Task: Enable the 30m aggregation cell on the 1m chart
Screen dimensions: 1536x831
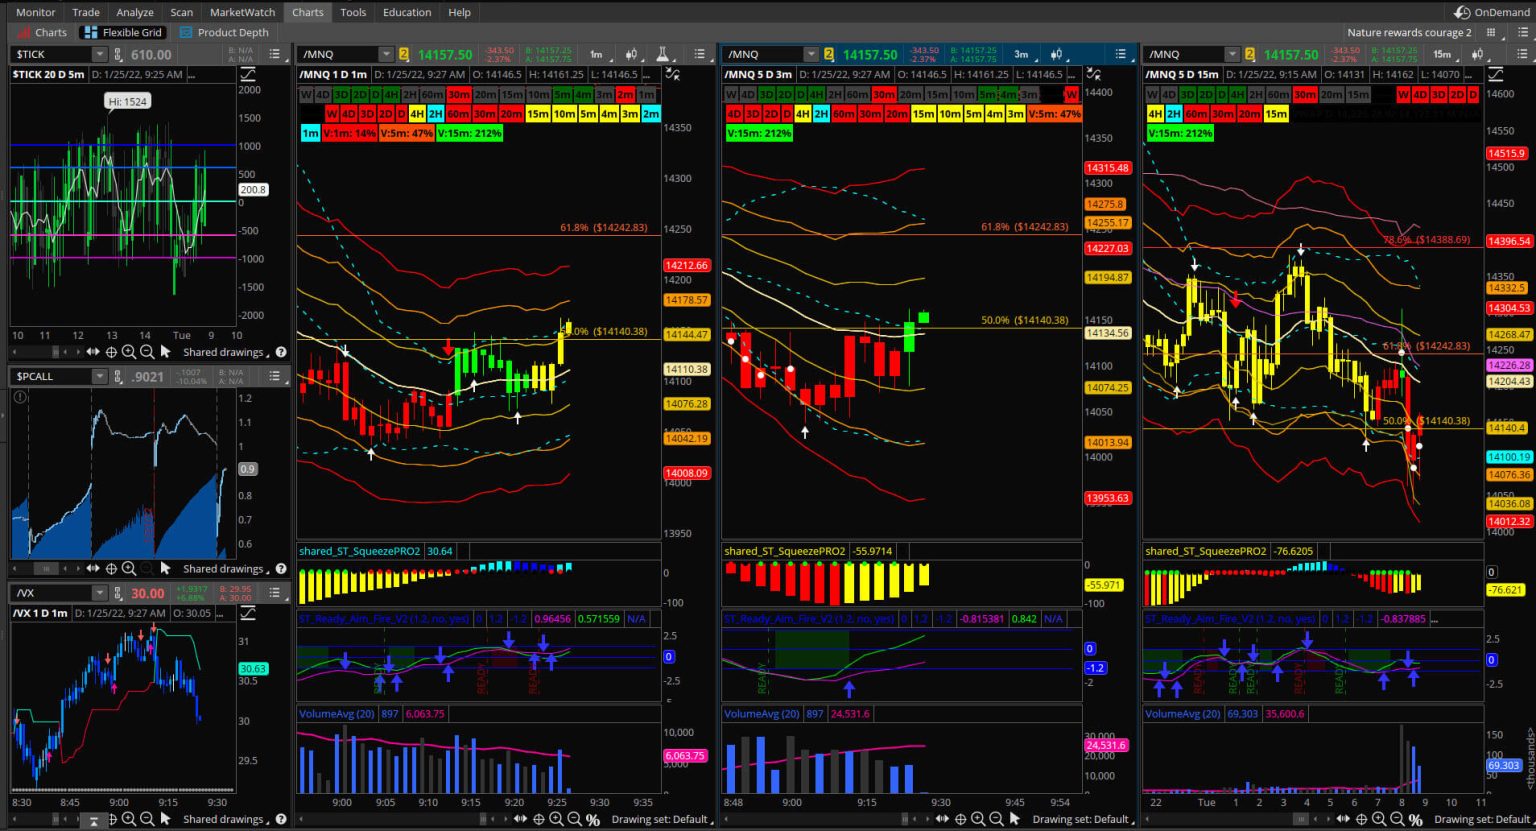Action: tap(458, 94)
